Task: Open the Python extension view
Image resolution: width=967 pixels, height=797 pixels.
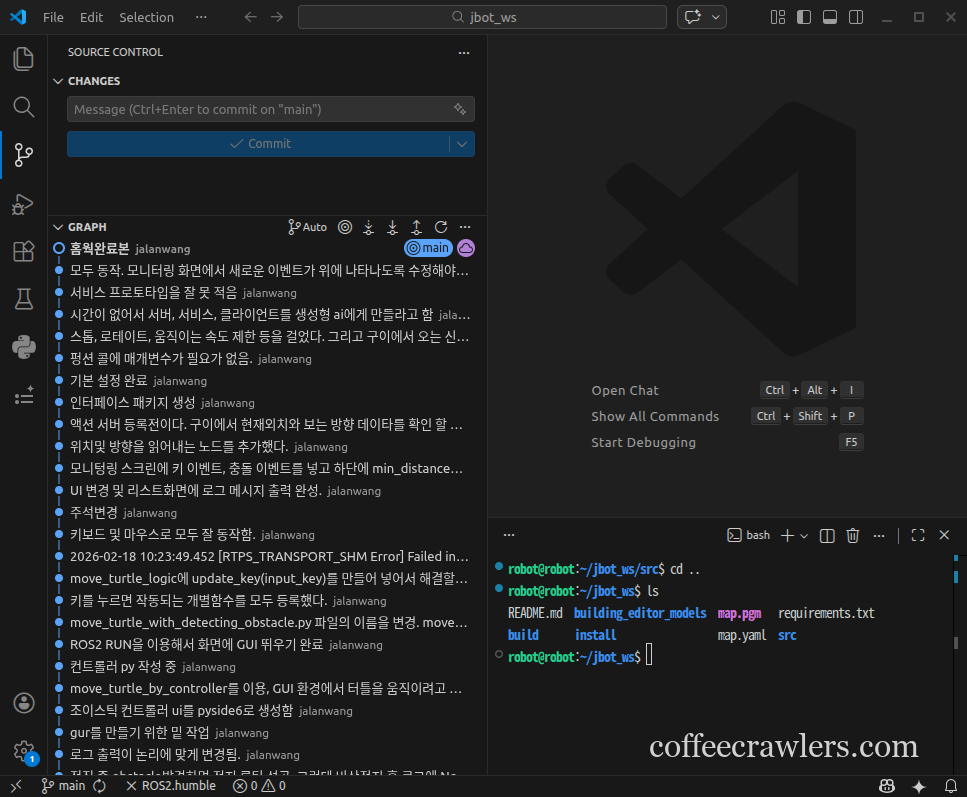Action: tap(23, 347)
